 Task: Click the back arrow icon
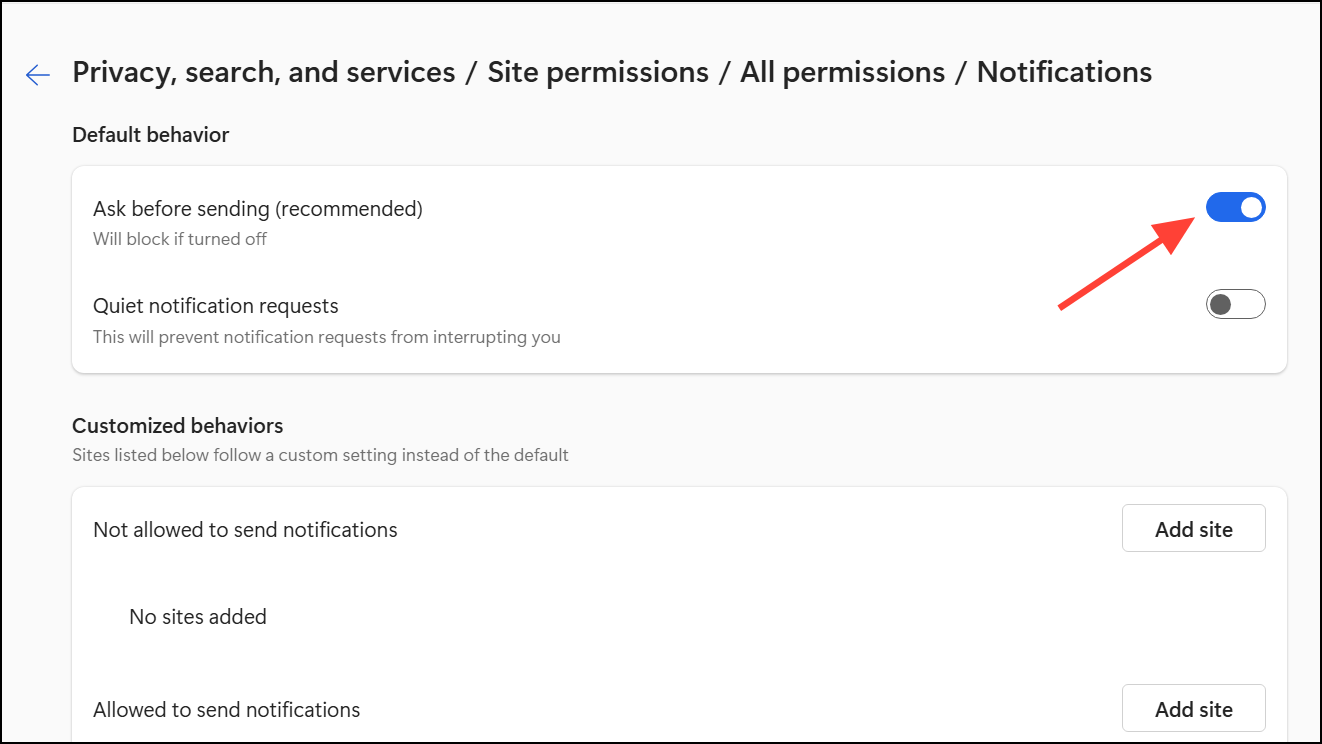[38, 75]
